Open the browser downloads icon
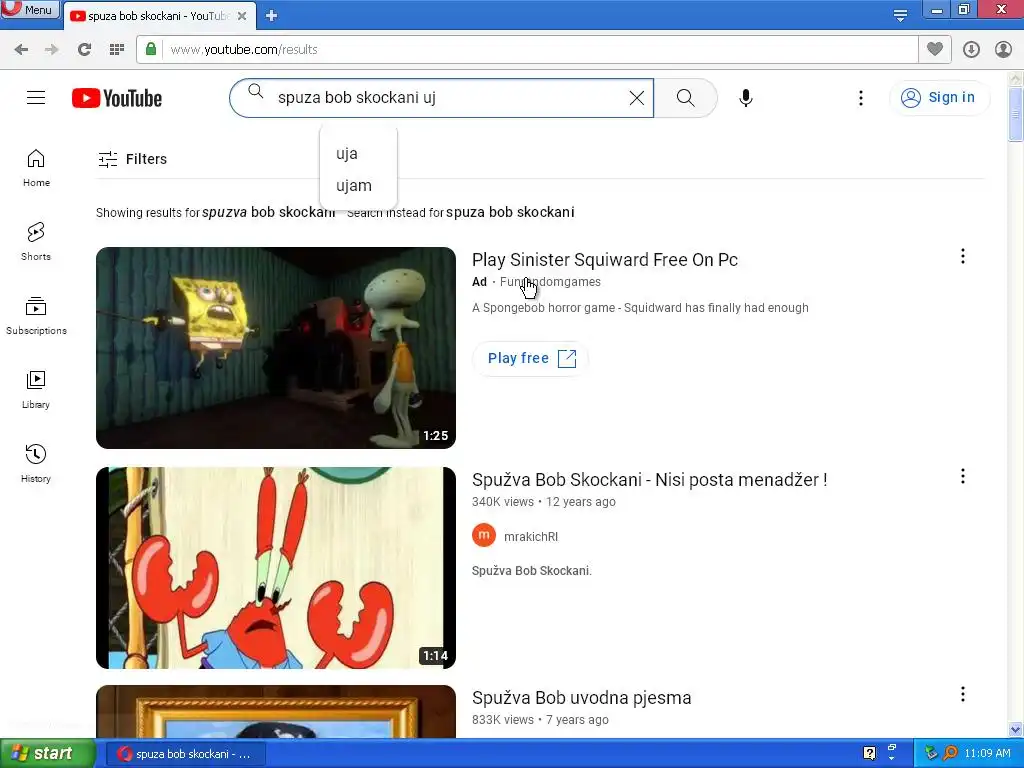The width and height of the screenshot is (1024, 768). point(971,49)
